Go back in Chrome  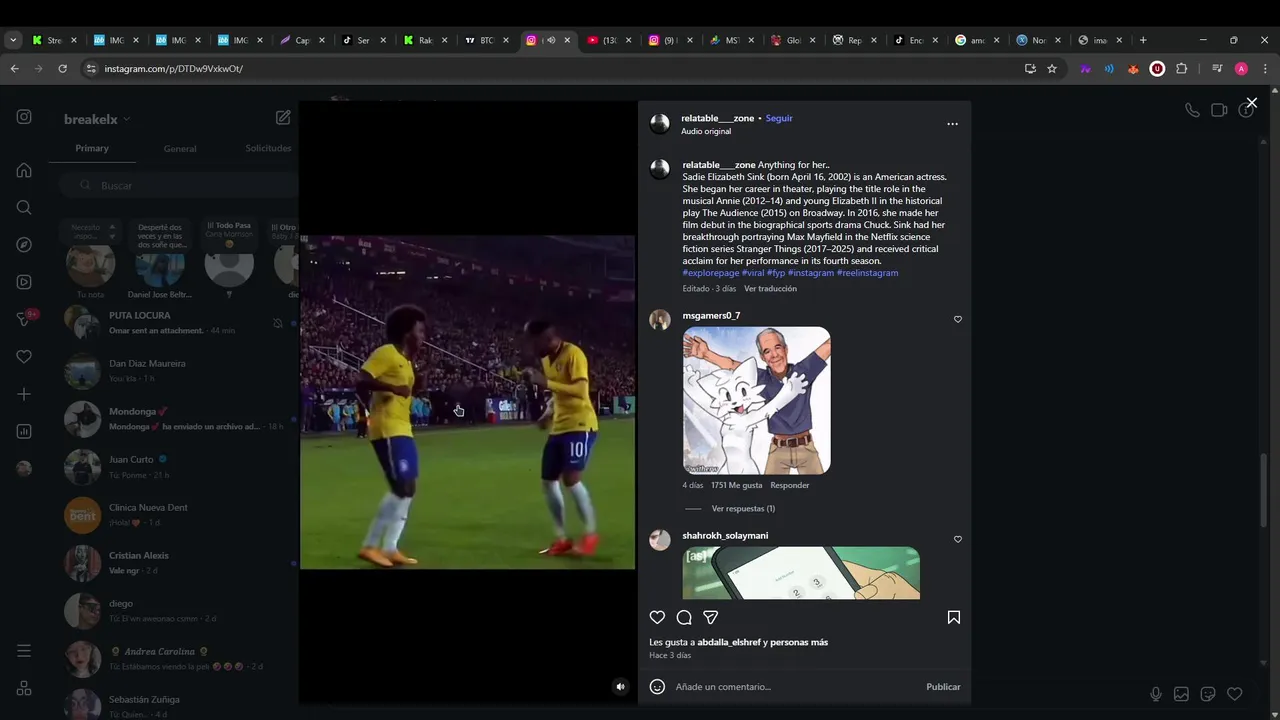pyautogui.click(x=14, y=69)
